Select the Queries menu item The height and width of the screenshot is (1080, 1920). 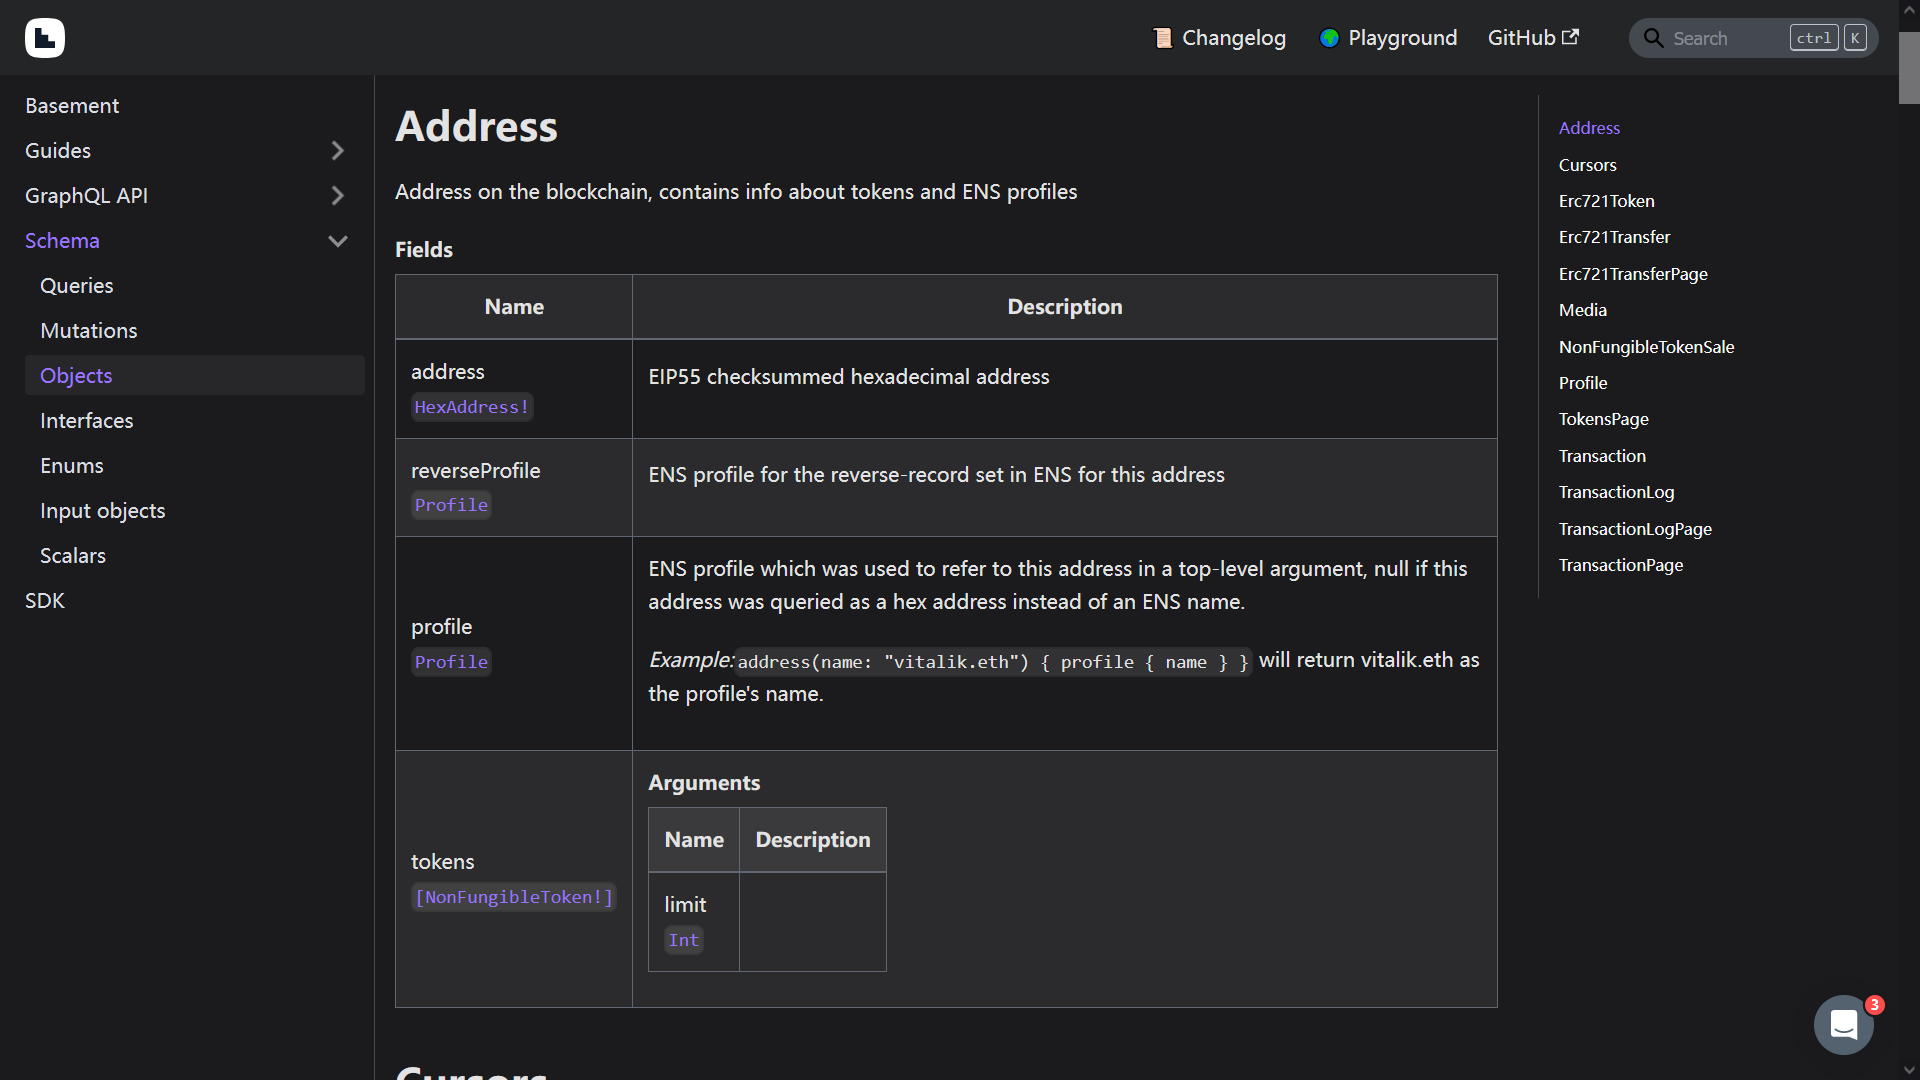pyautogui.click(x=75, y=285)
